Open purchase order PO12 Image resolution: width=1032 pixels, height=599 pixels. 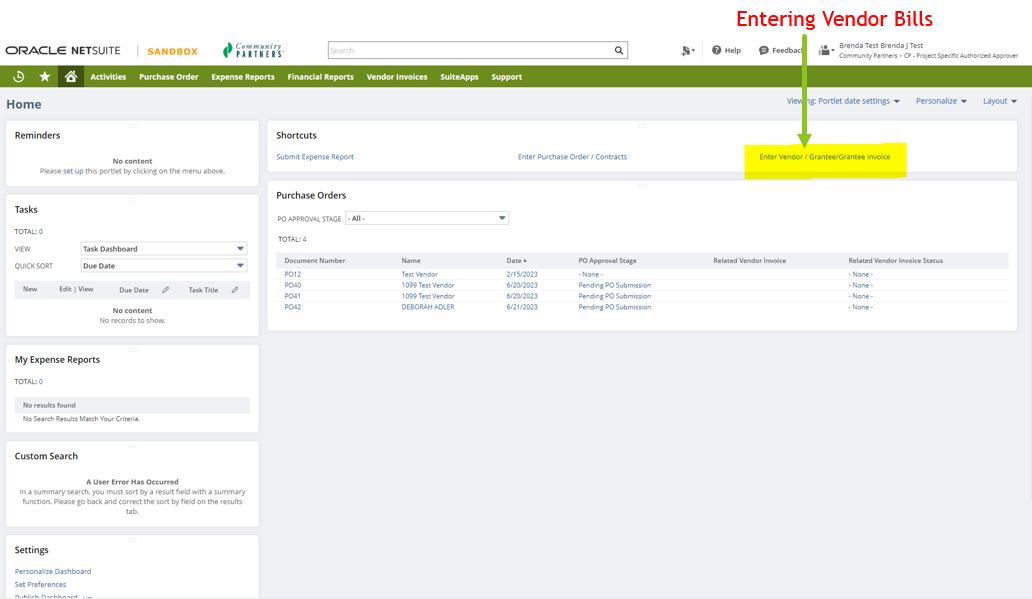pyautogui.click(x=291, y=273)
